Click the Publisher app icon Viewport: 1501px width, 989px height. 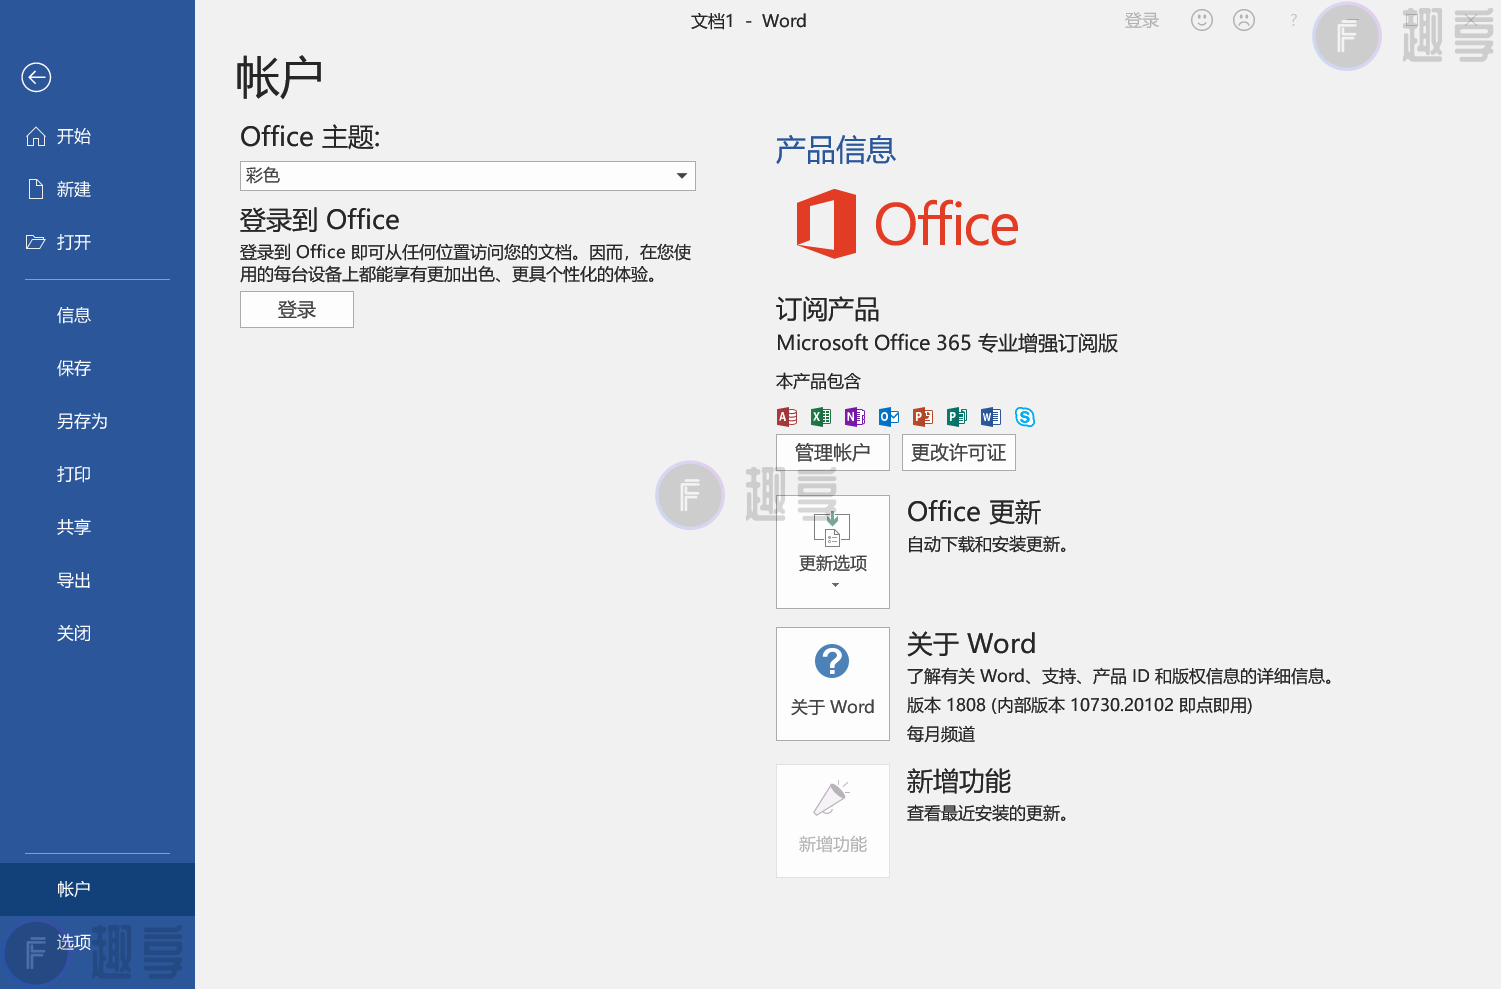[957, 417]
